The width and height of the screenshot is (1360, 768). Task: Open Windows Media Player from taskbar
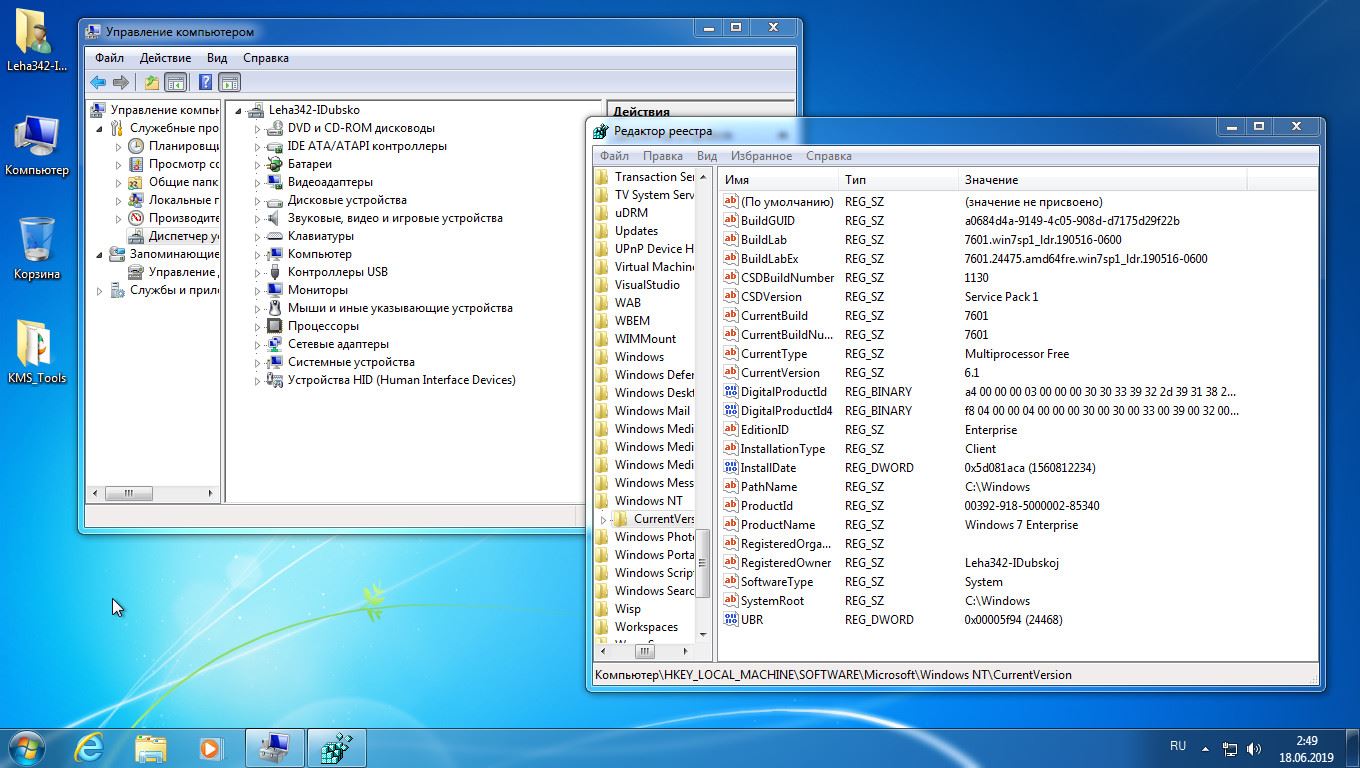(x=211, y=748)
